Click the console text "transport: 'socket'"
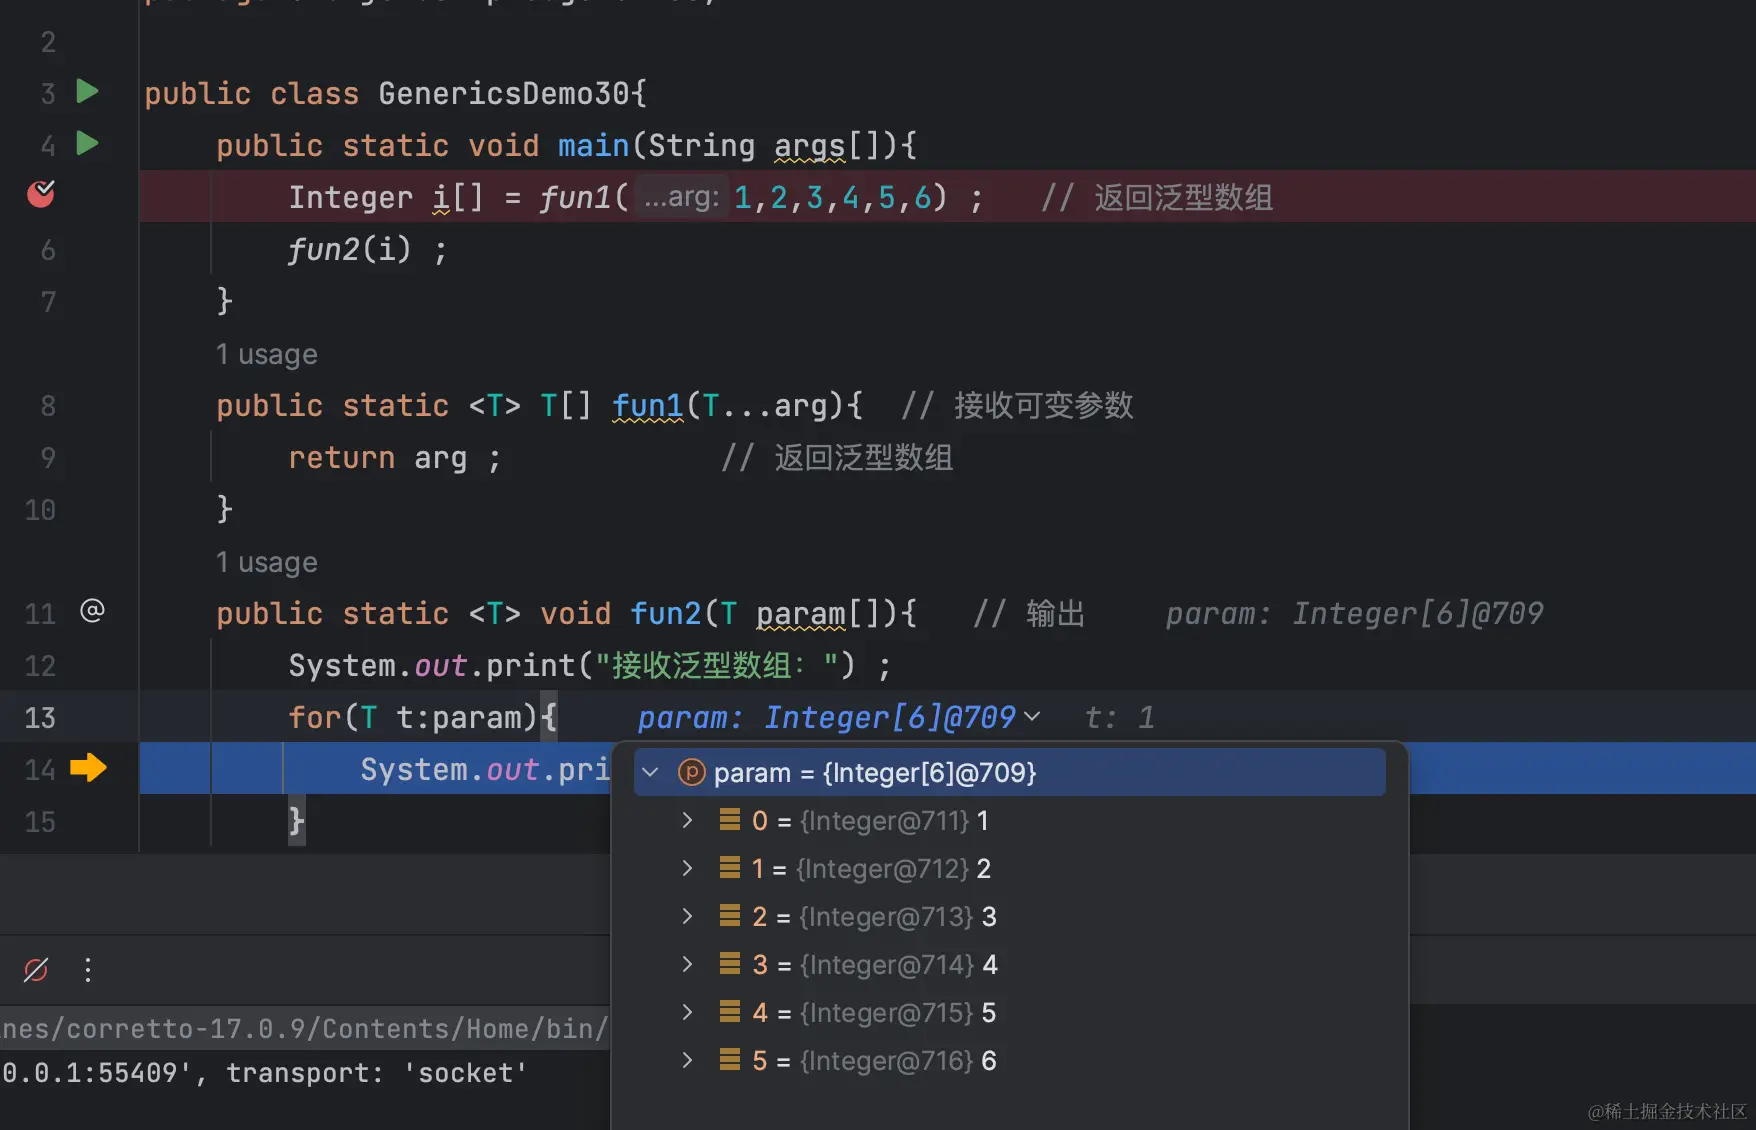Image resolution: width=1756 pixels, height=1130 pixels. [x=377, y=1073]
